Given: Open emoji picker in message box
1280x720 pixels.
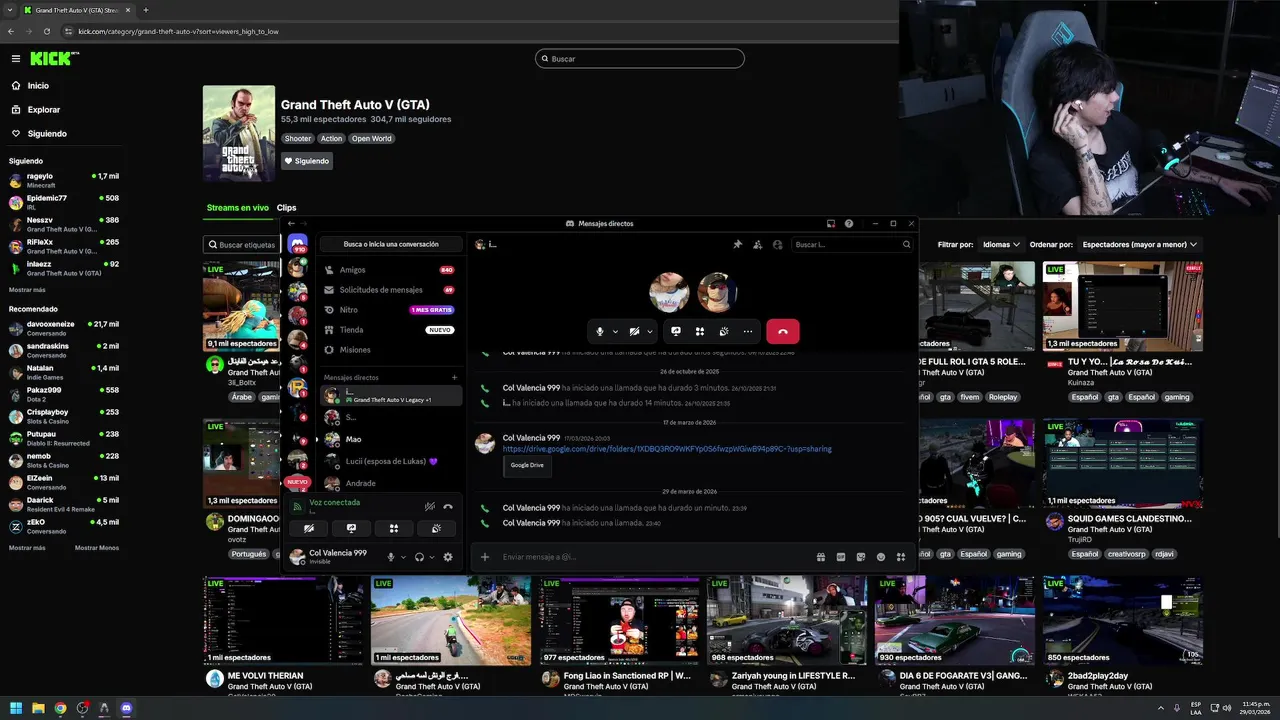Looking at the screenshot, I should pyautogui.click(x=881, y=557).
